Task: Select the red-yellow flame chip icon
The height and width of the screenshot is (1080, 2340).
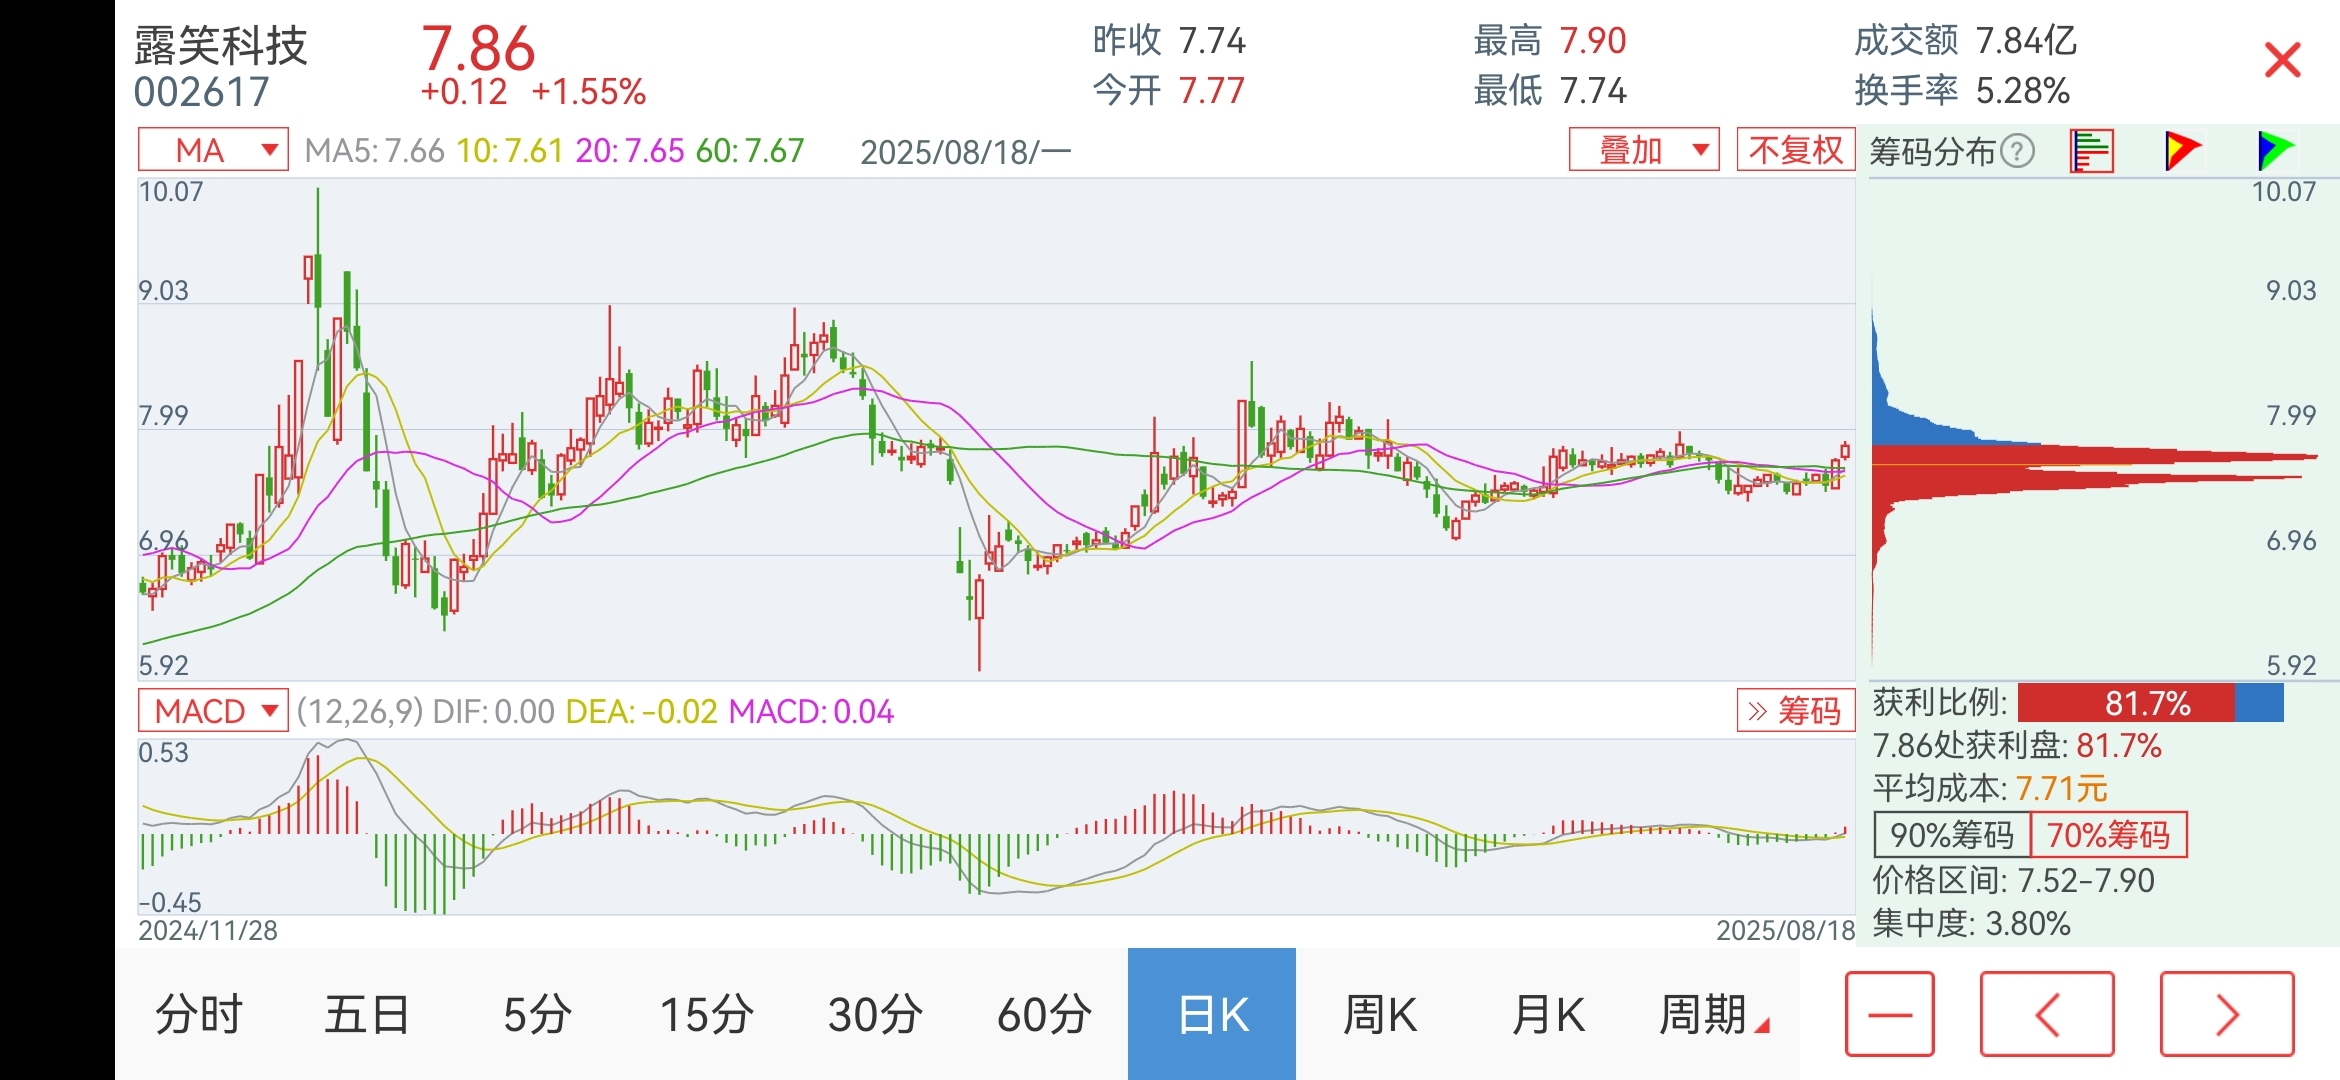Action: coord(2182,151)
